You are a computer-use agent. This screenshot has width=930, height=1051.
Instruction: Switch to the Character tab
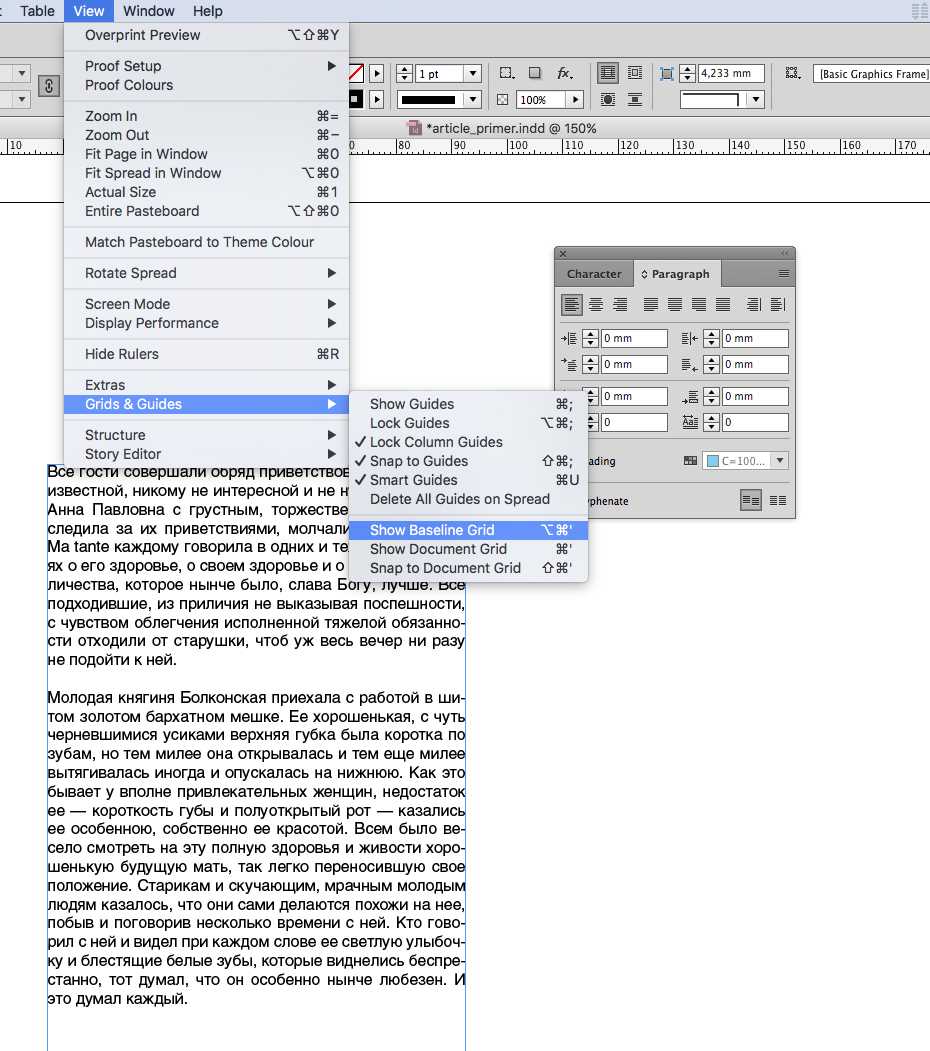click(x=594, y=274)
